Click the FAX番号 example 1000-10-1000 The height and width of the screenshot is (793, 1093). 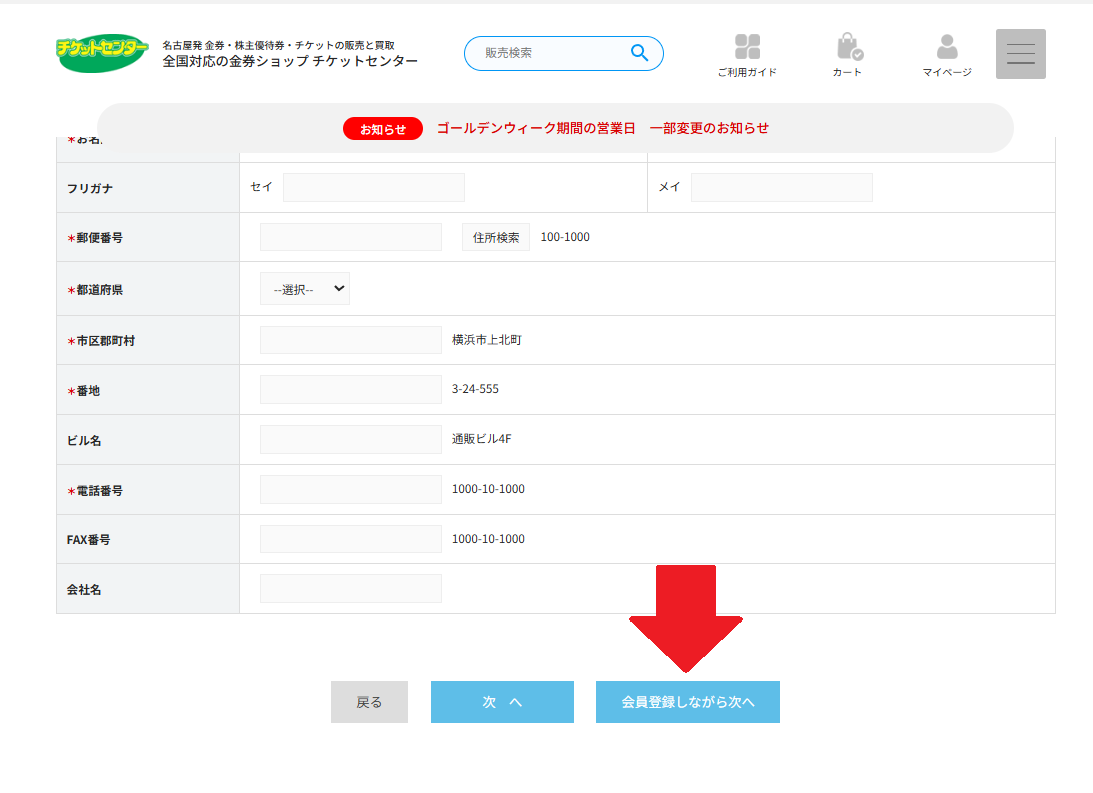(x=488, y=539)
